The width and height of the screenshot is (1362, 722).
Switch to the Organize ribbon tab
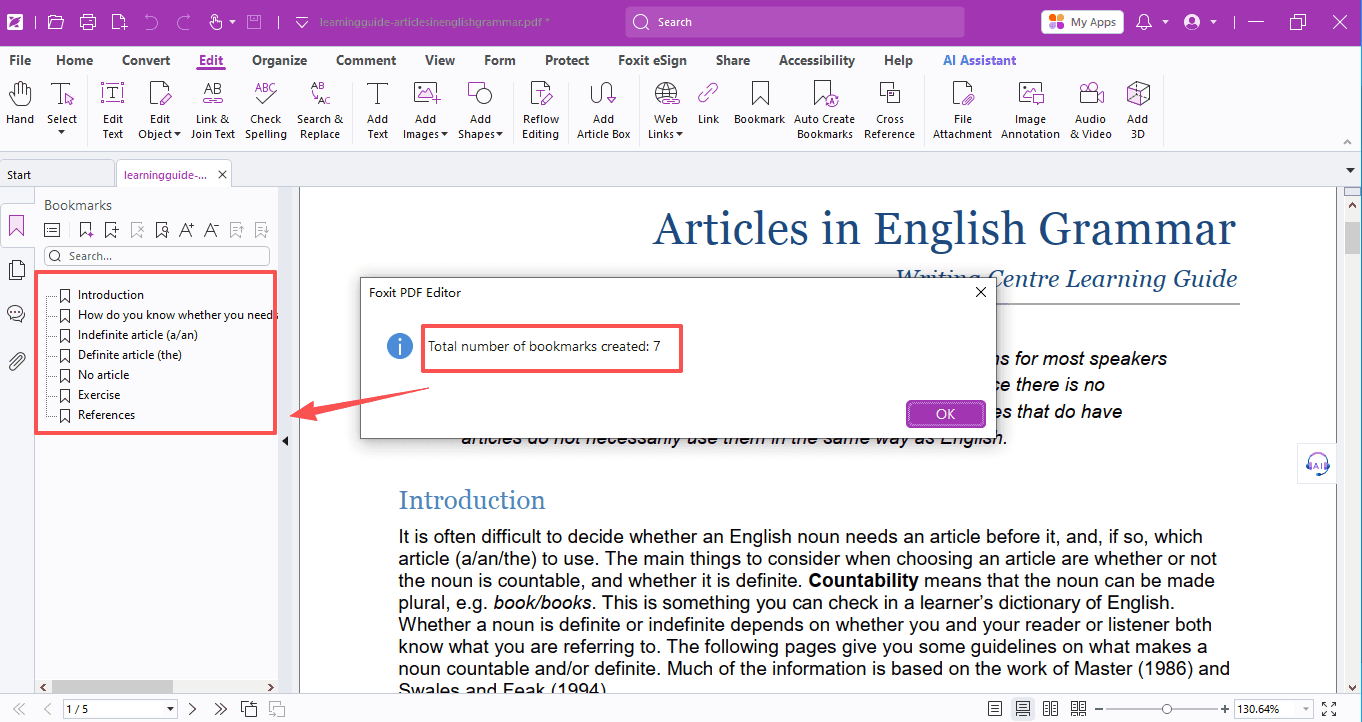click(x=279, y=60)
